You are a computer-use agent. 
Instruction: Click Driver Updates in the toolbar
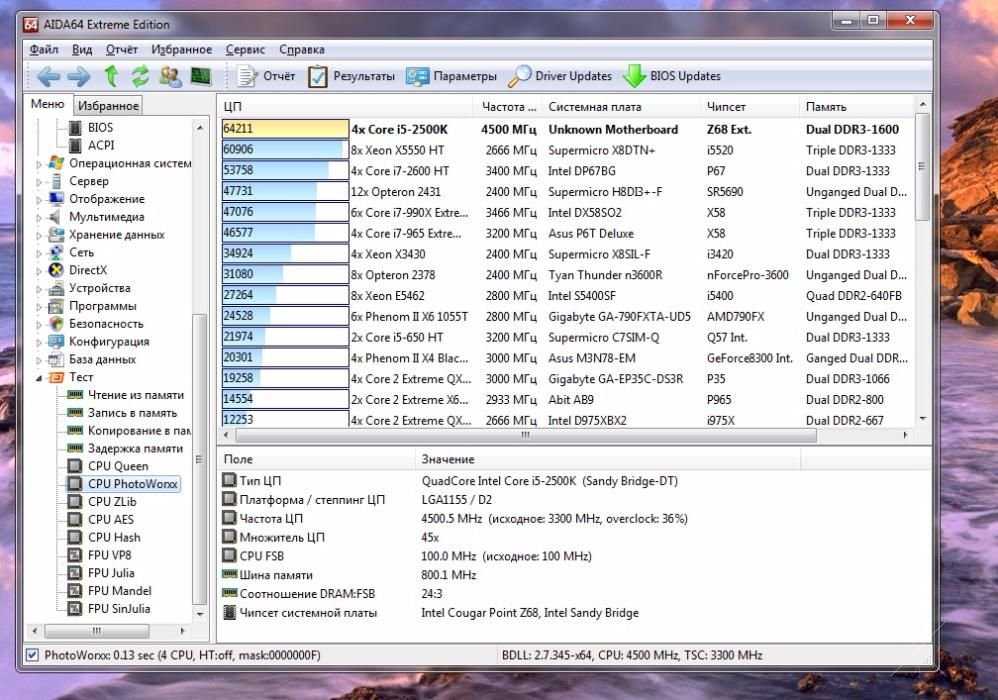[x=560, y=76]
